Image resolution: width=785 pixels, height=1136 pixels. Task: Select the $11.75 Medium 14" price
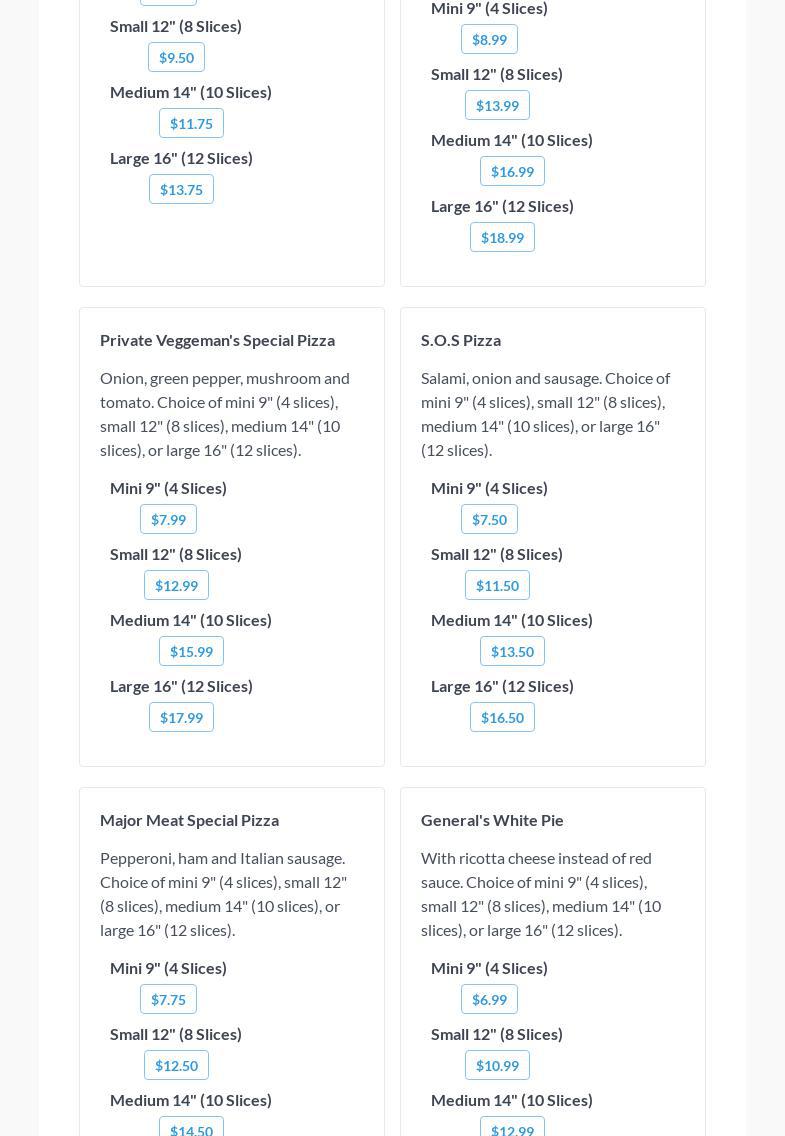(x=191, y=124)
